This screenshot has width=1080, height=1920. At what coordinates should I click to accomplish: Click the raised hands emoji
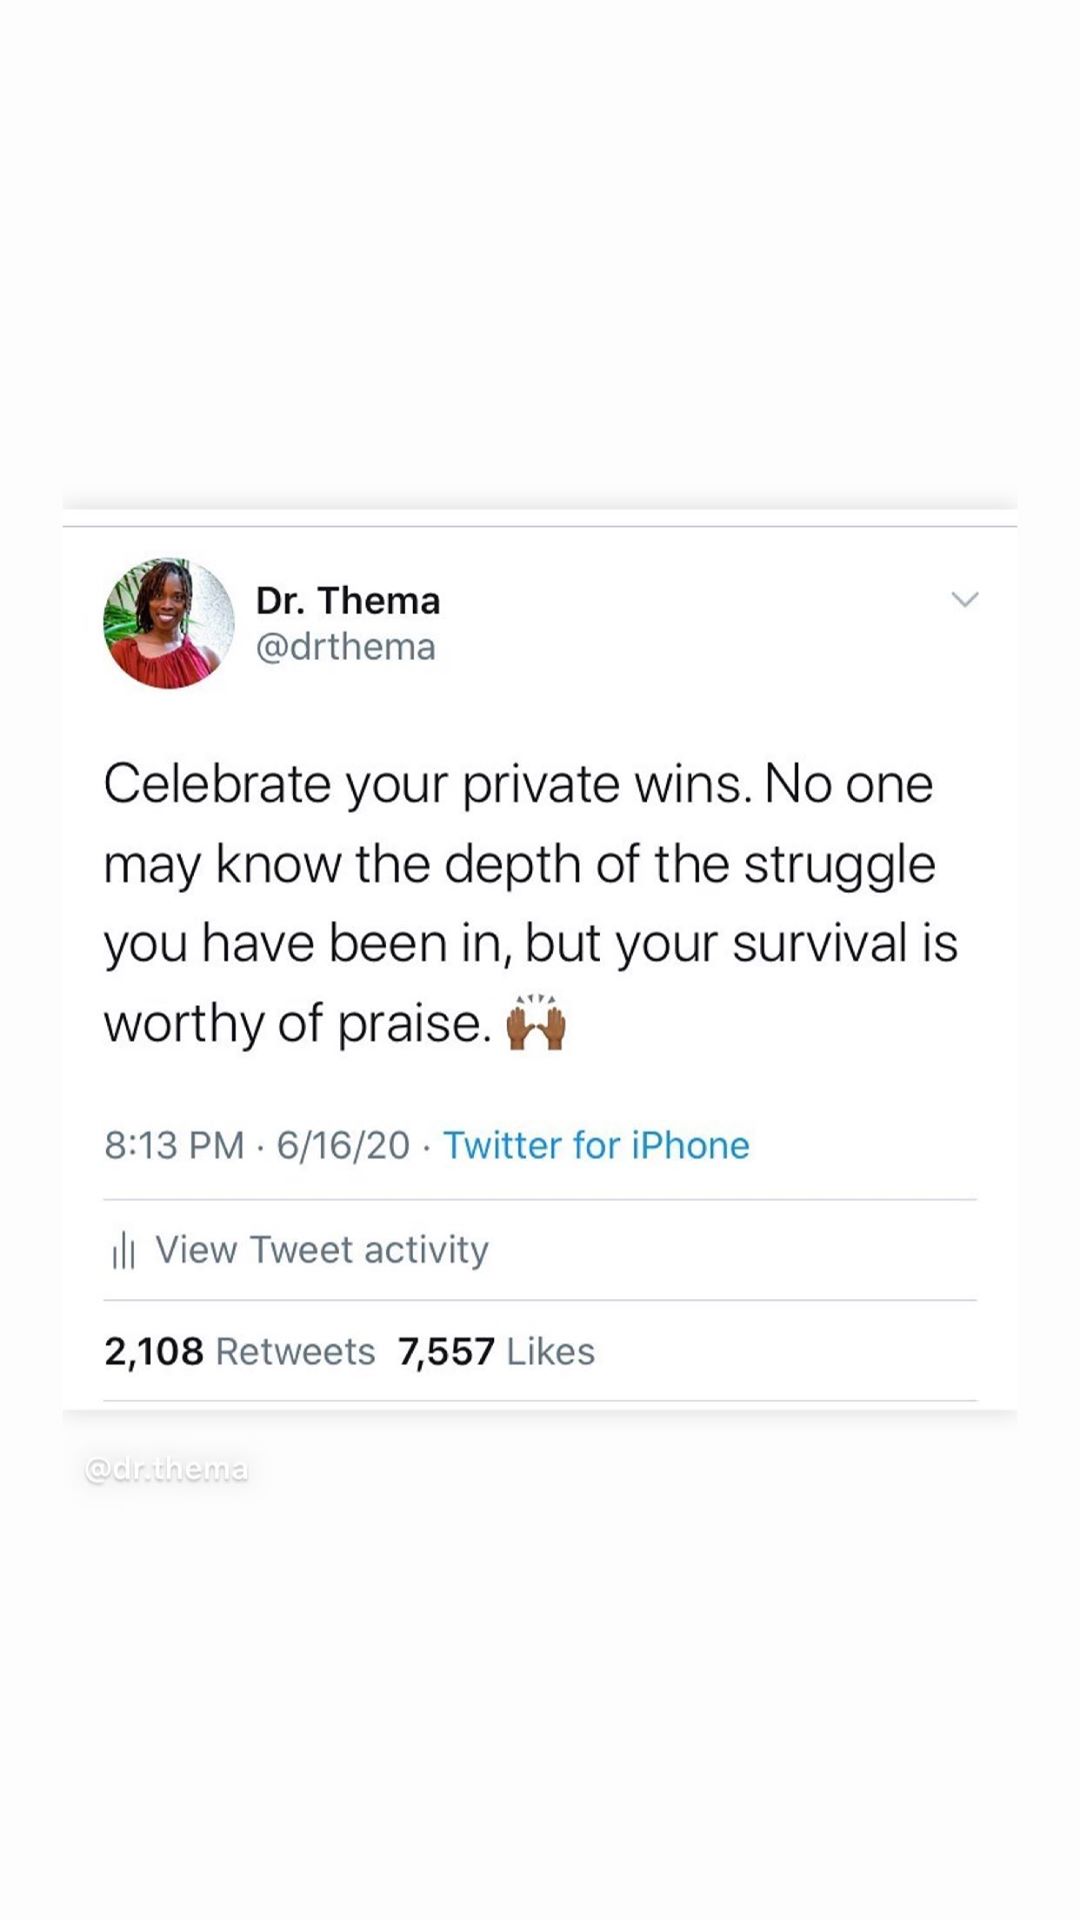537,1023
